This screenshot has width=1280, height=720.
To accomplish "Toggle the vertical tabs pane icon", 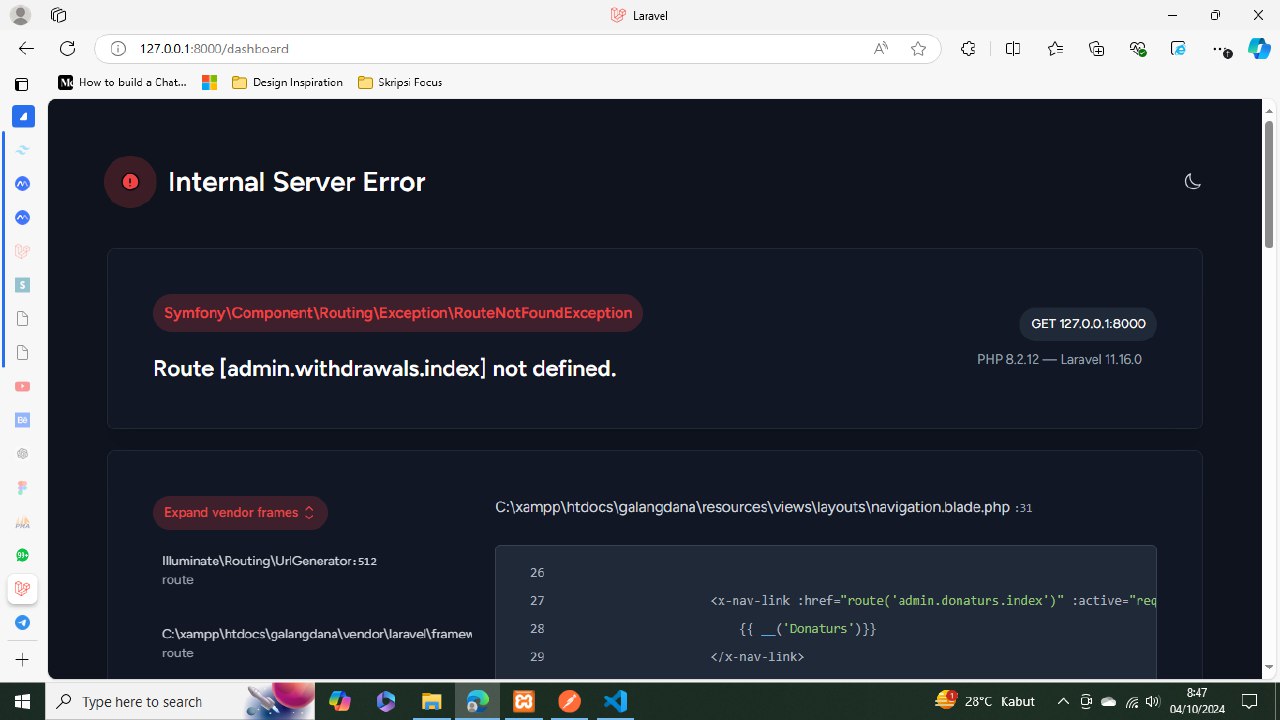I will 22,84.
